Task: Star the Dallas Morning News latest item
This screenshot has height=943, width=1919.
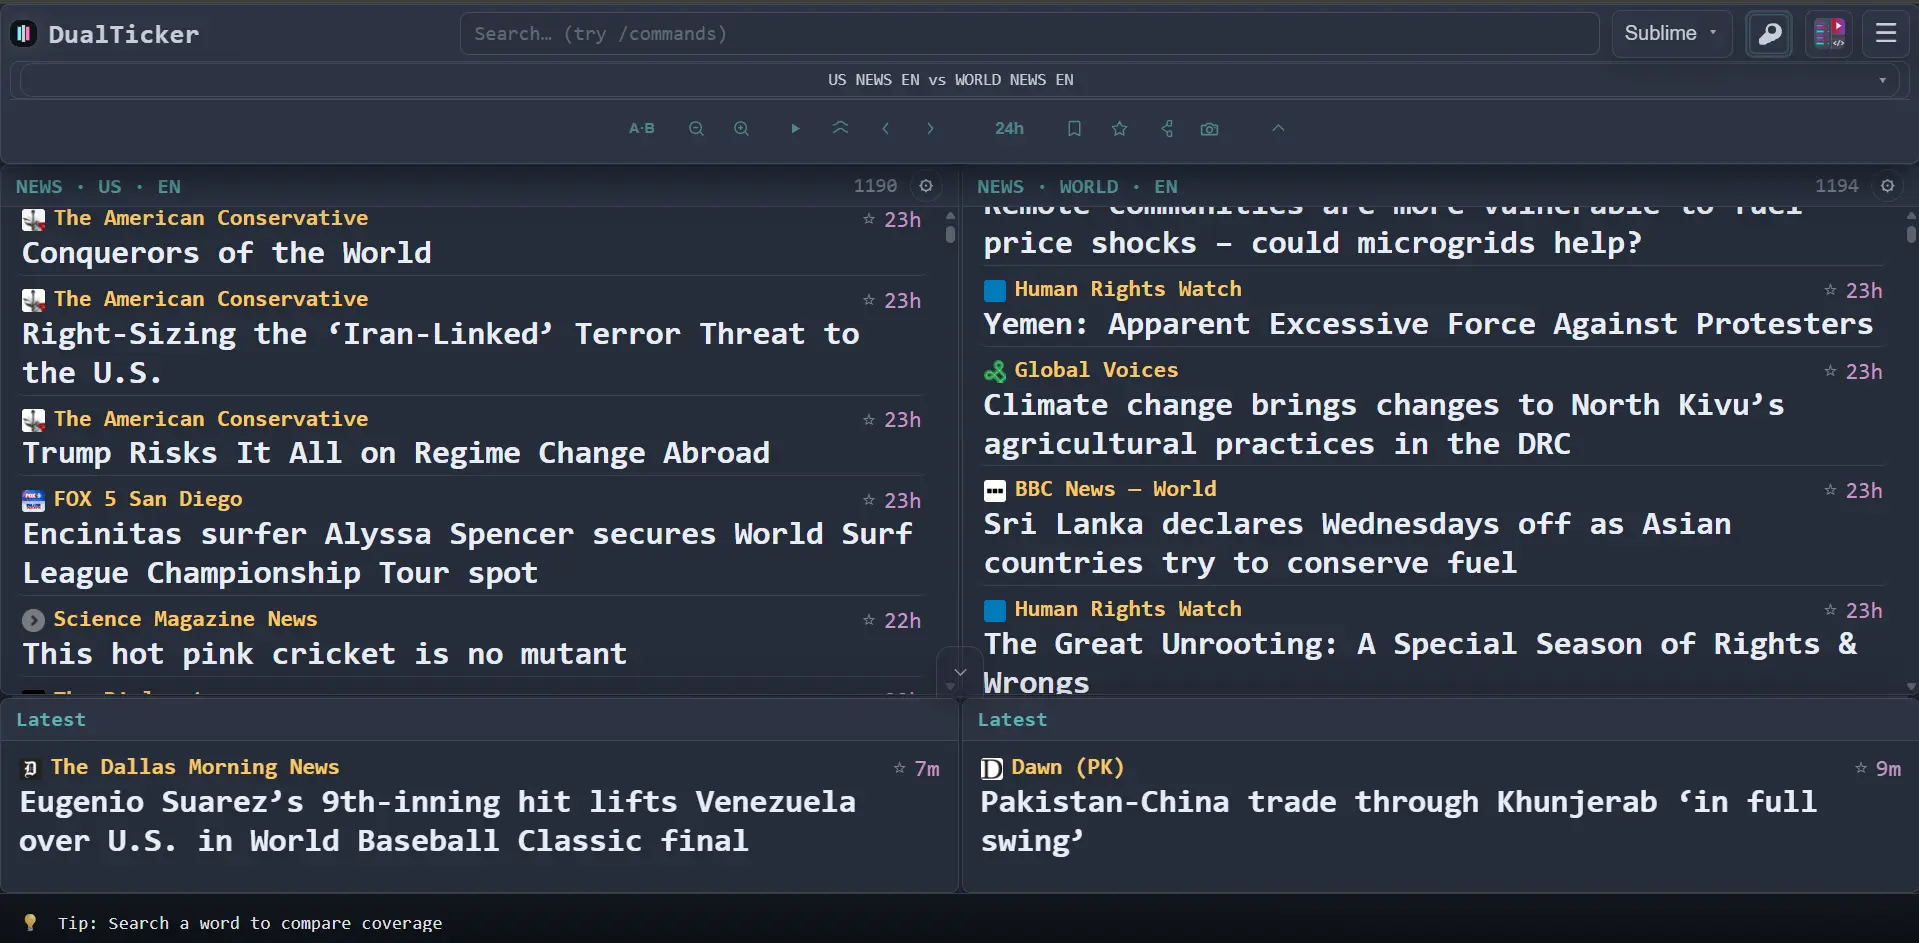Action: point(899,768)
